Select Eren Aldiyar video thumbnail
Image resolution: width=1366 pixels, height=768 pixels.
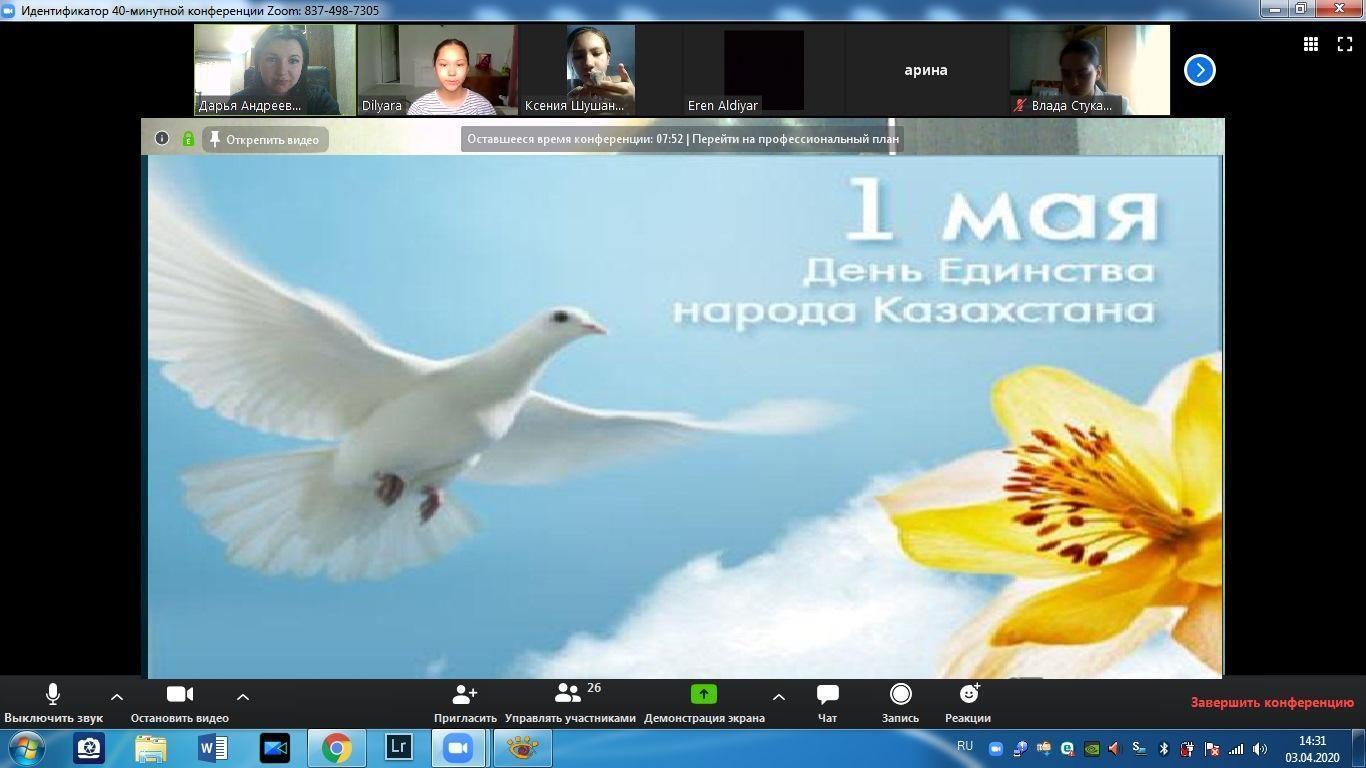tap(763, 70)
